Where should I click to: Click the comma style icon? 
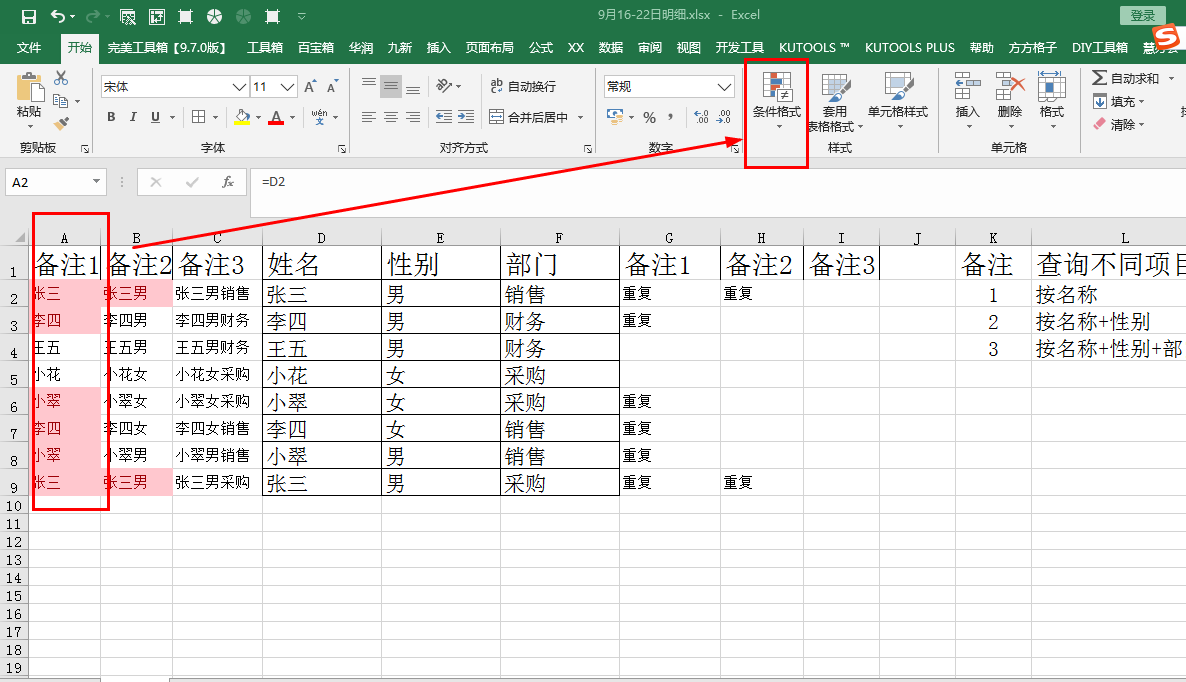click(670, 117)
